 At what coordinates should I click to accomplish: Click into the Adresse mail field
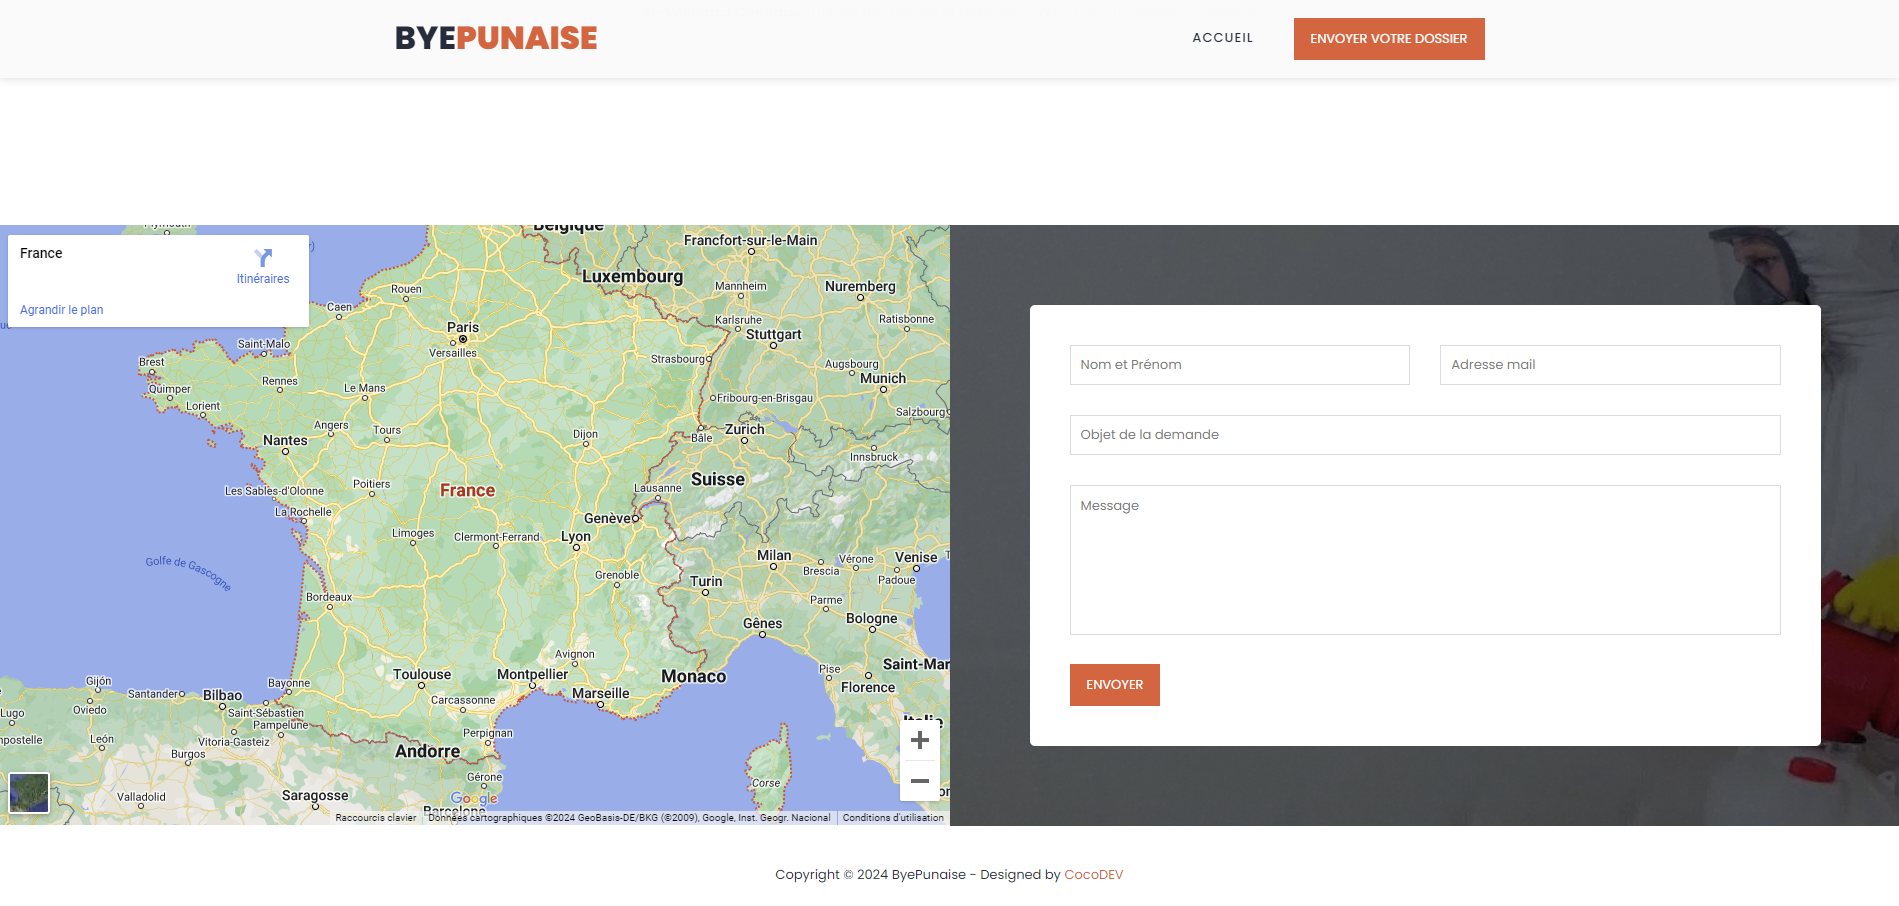1609,365
